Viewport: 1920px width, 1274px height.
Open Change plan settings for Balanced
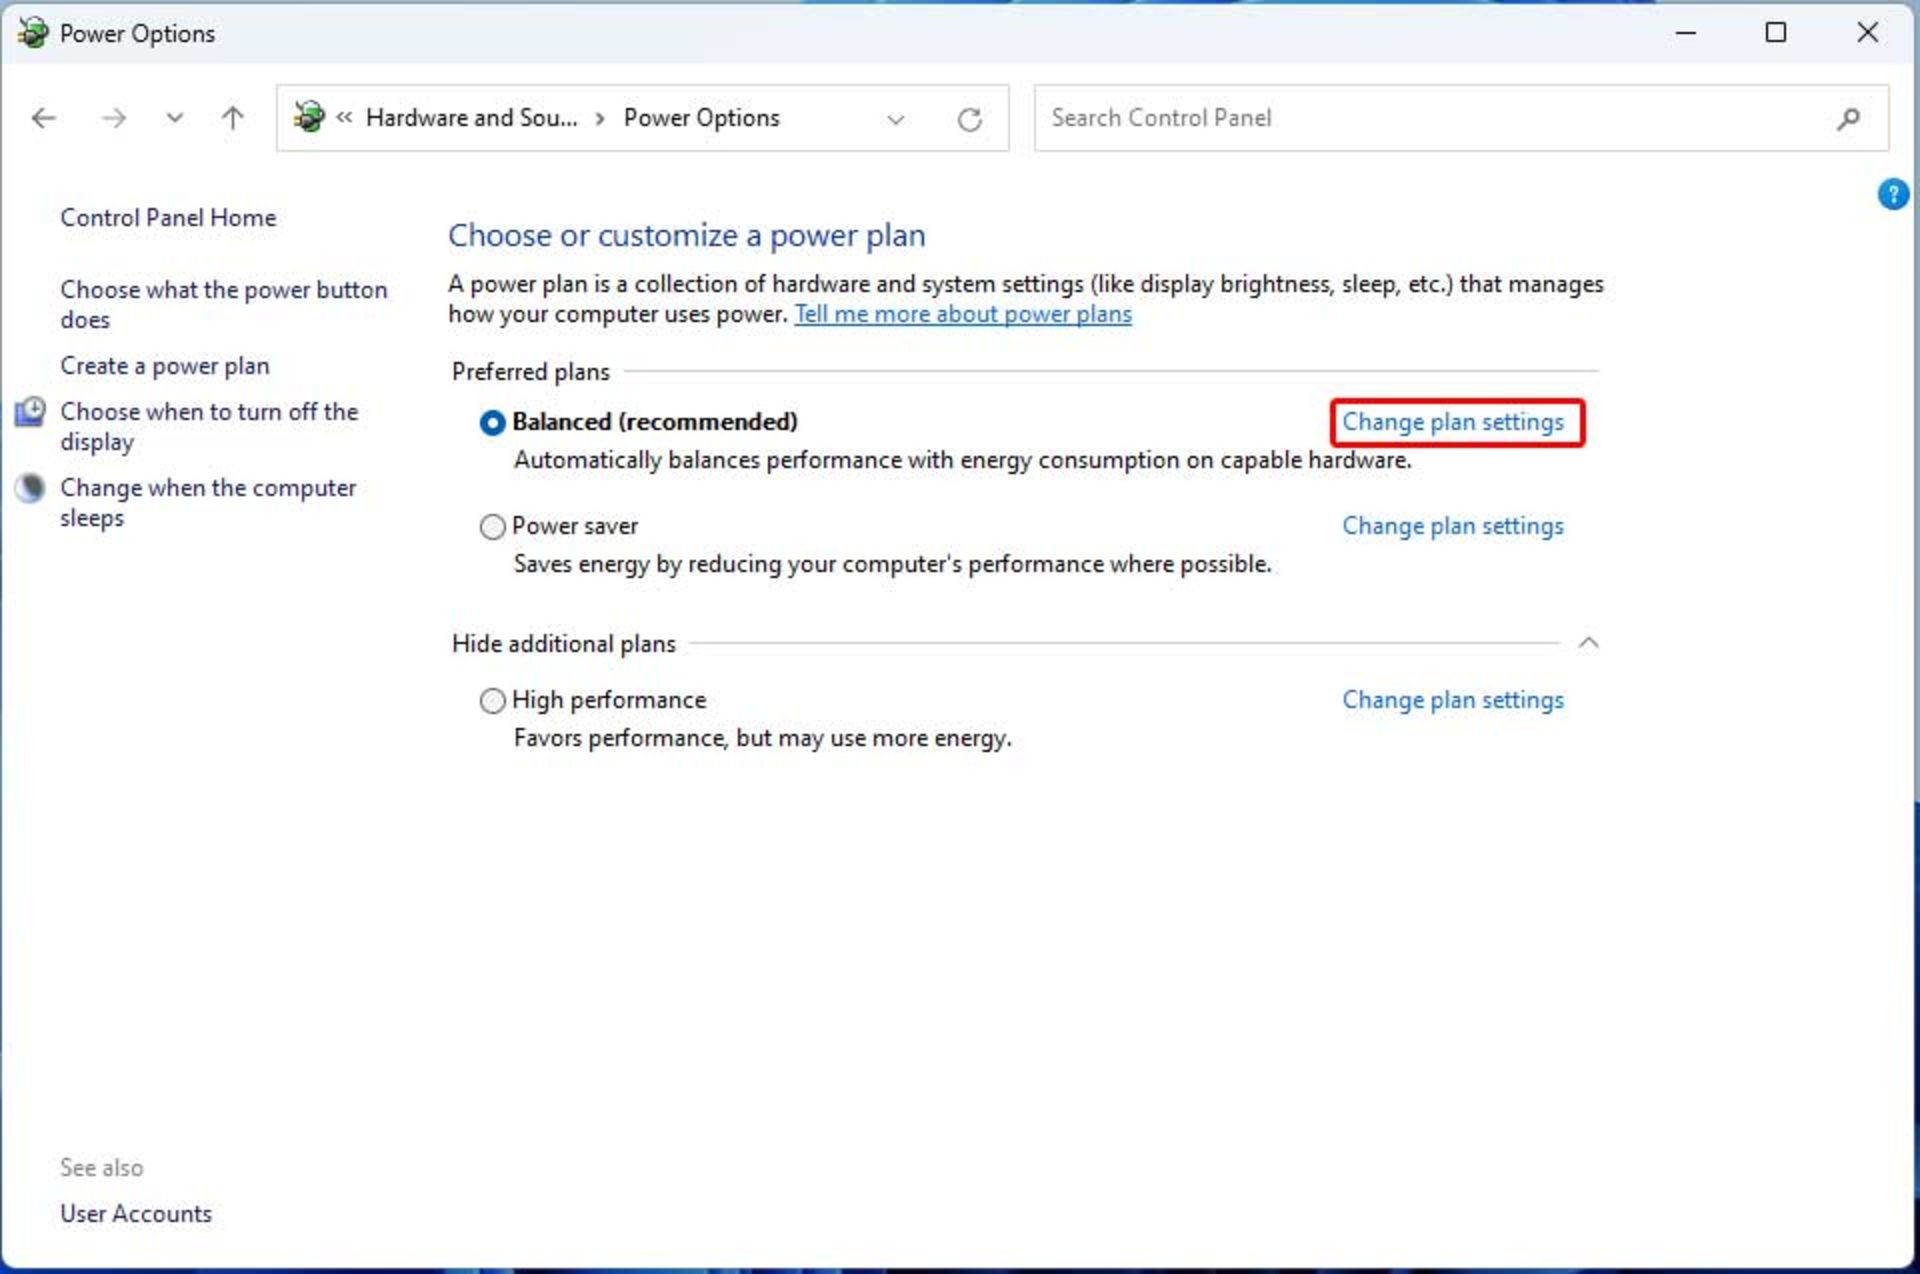tap(1452, 422)
